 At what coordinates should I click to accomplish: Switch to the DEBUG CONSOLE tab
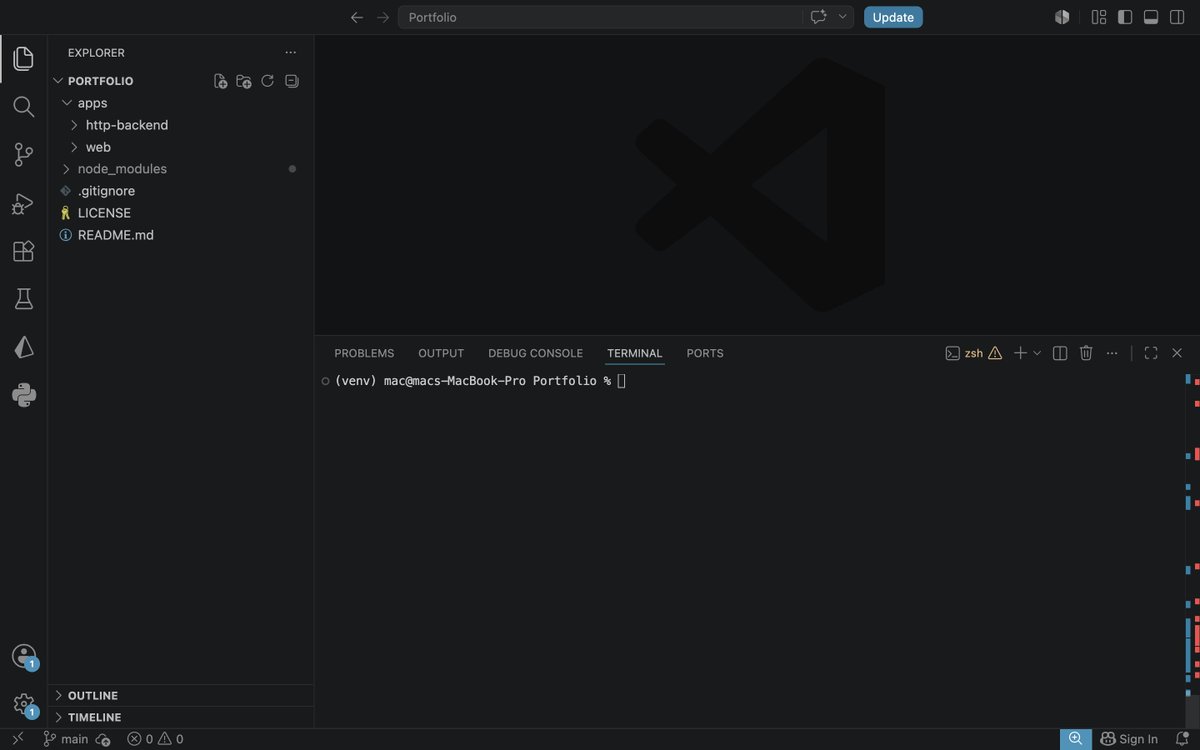point(535,353)
